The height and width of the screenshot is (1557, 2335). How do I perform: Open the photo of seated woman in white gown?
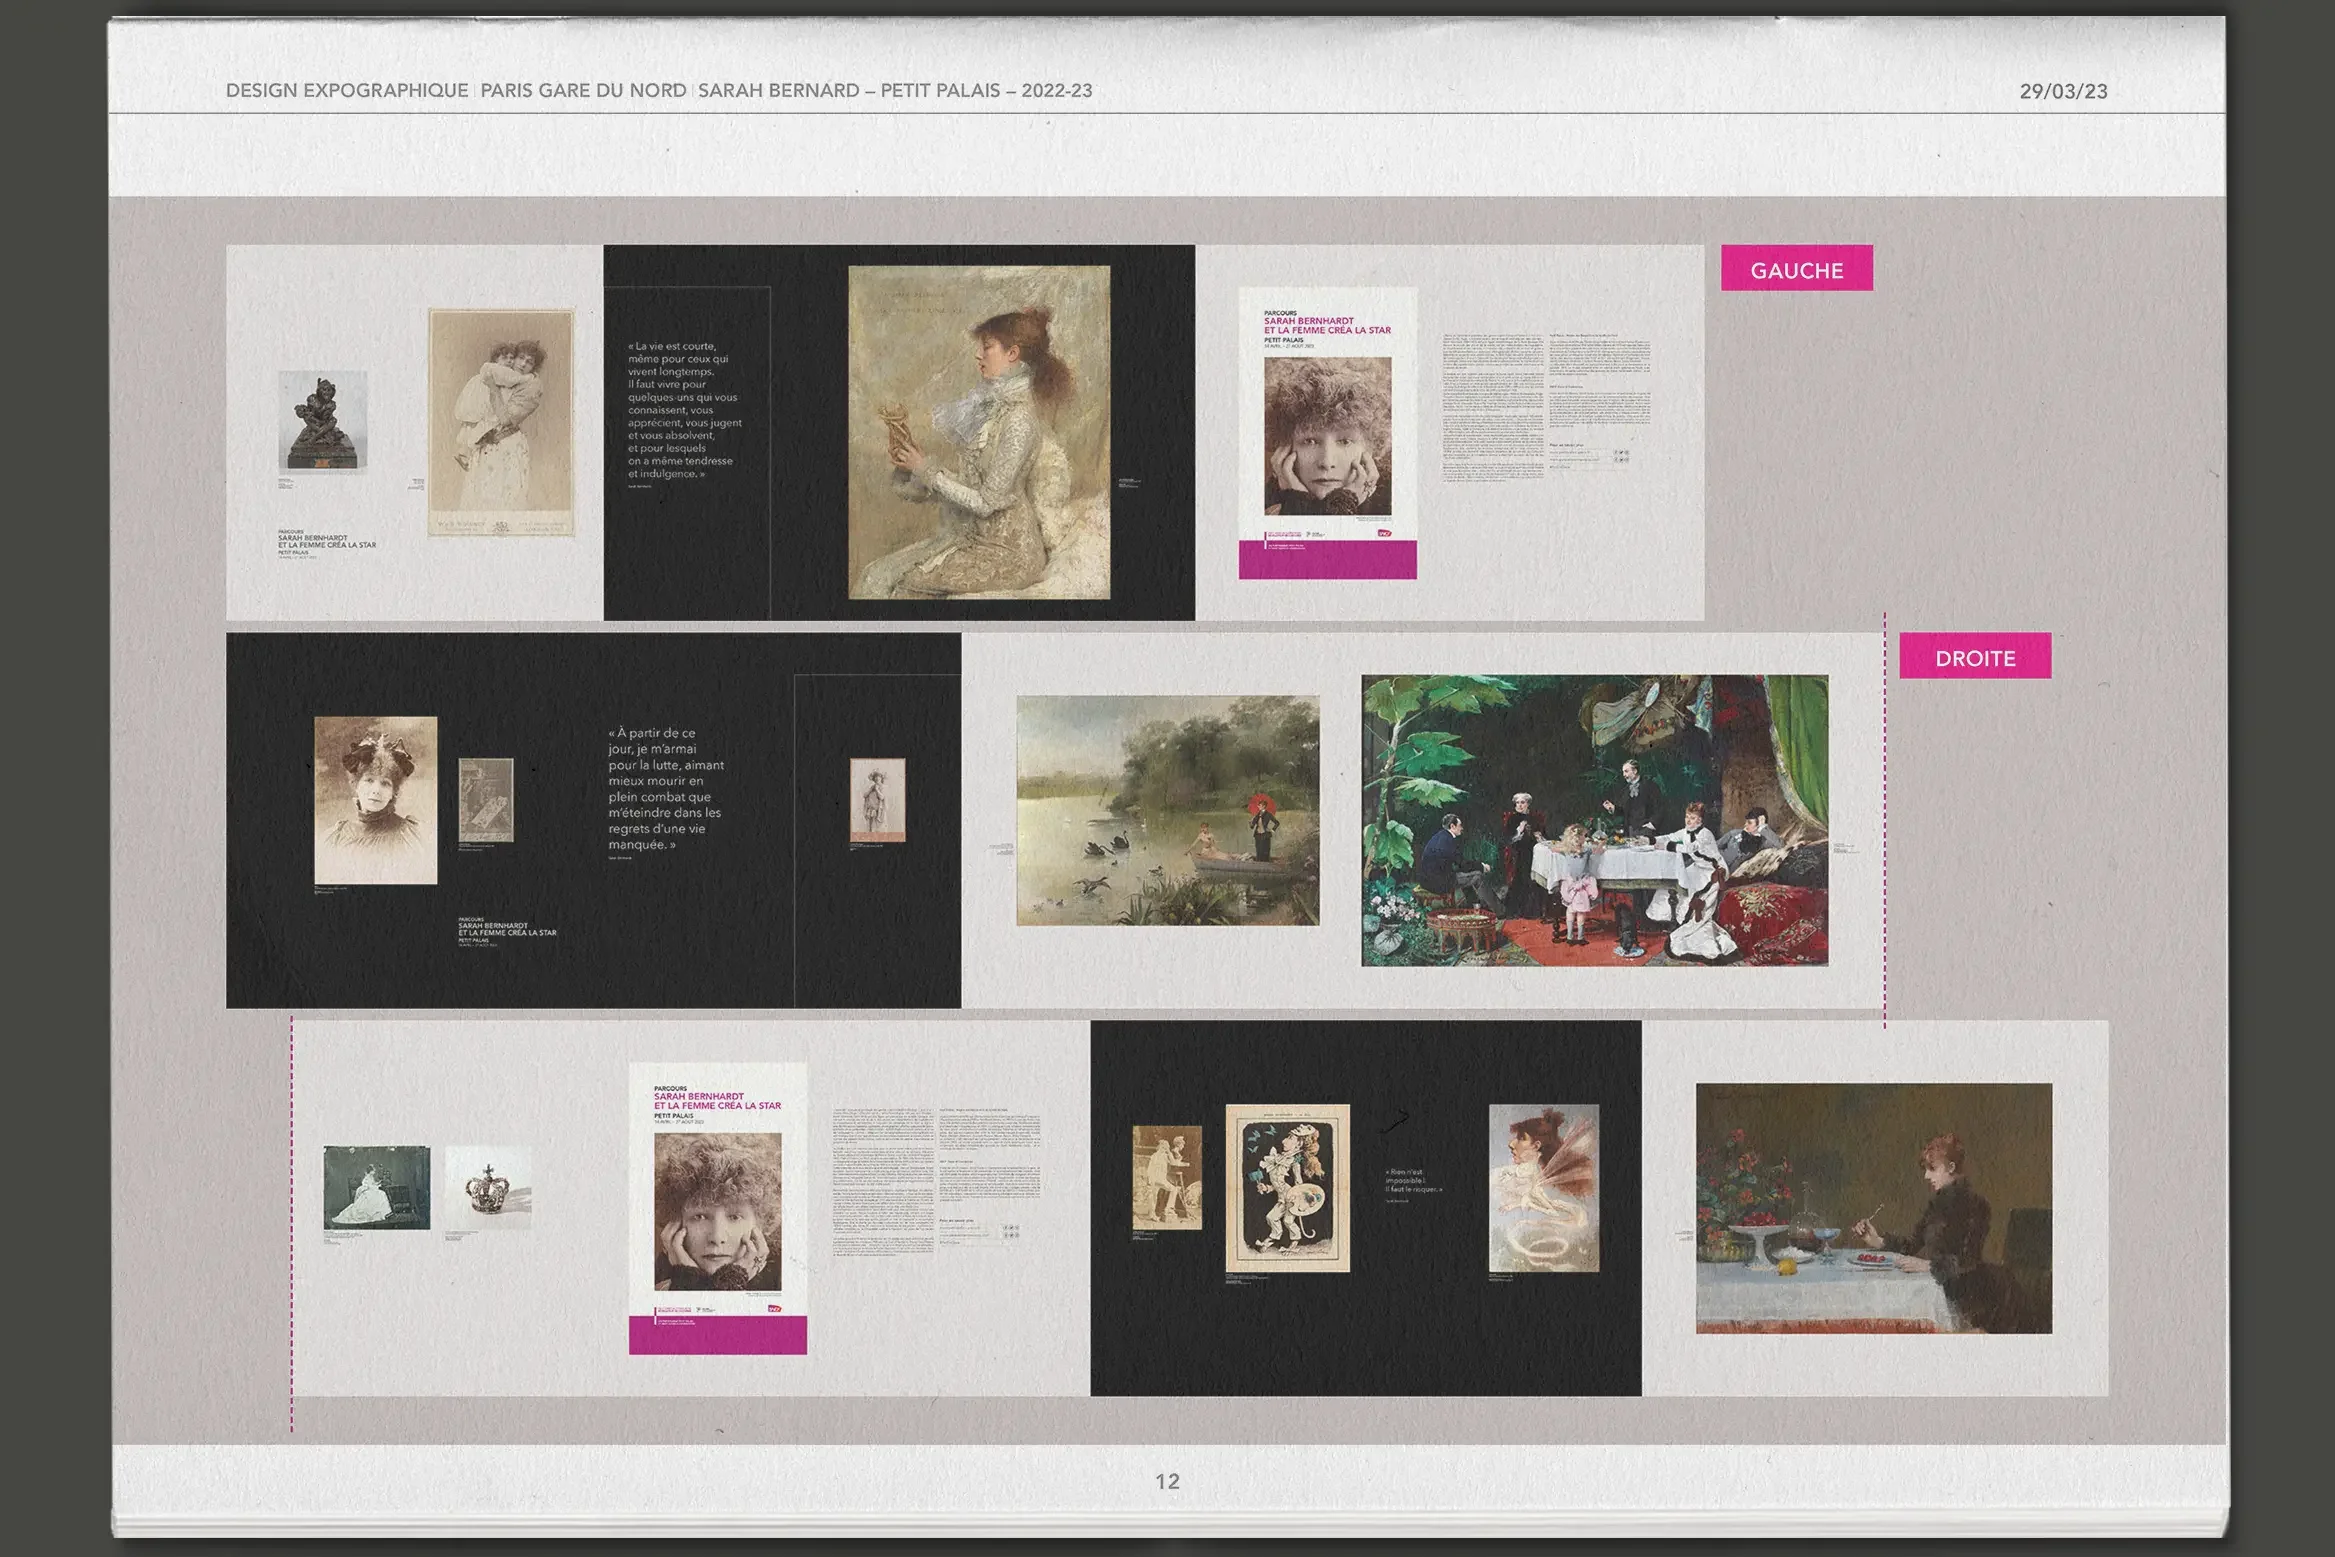tap(376, 1188)
